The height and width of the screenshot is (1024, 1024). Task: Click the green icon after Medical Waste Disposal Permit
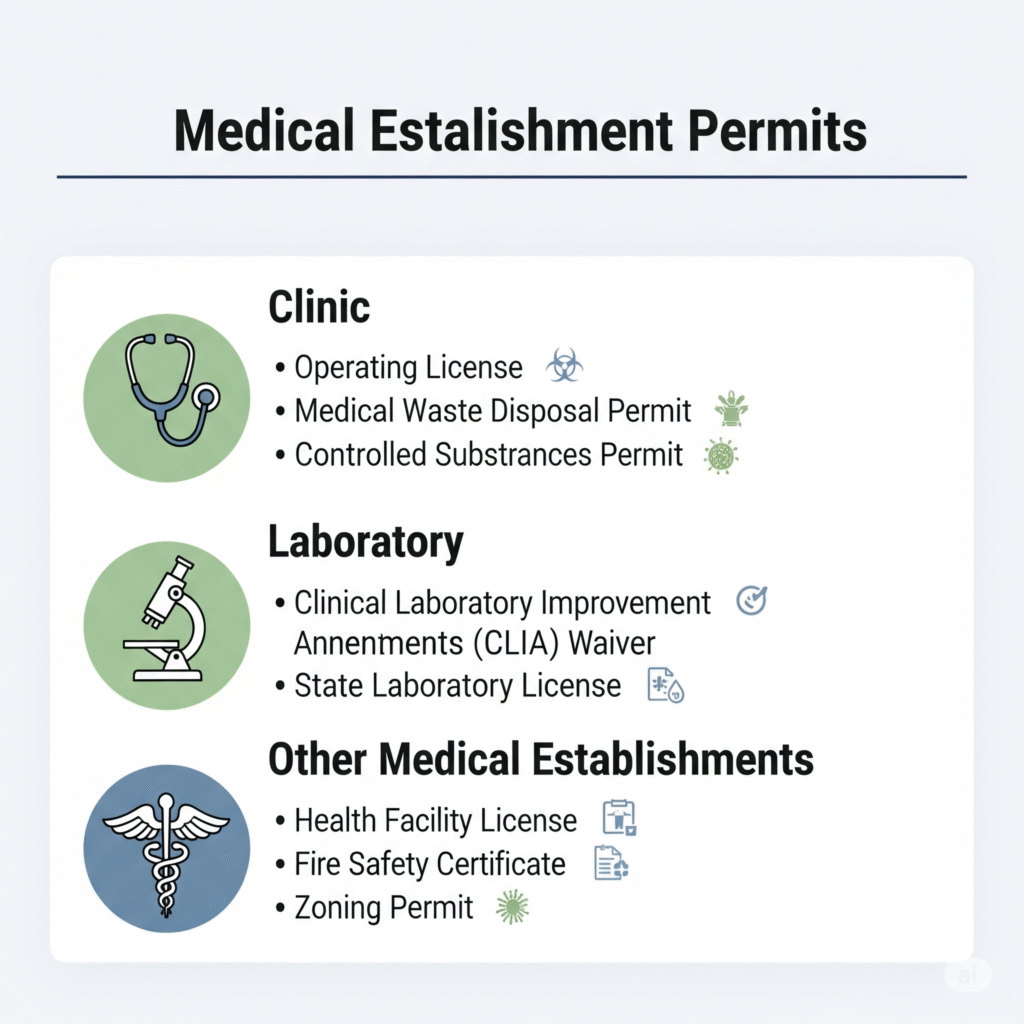coord(731,410)
